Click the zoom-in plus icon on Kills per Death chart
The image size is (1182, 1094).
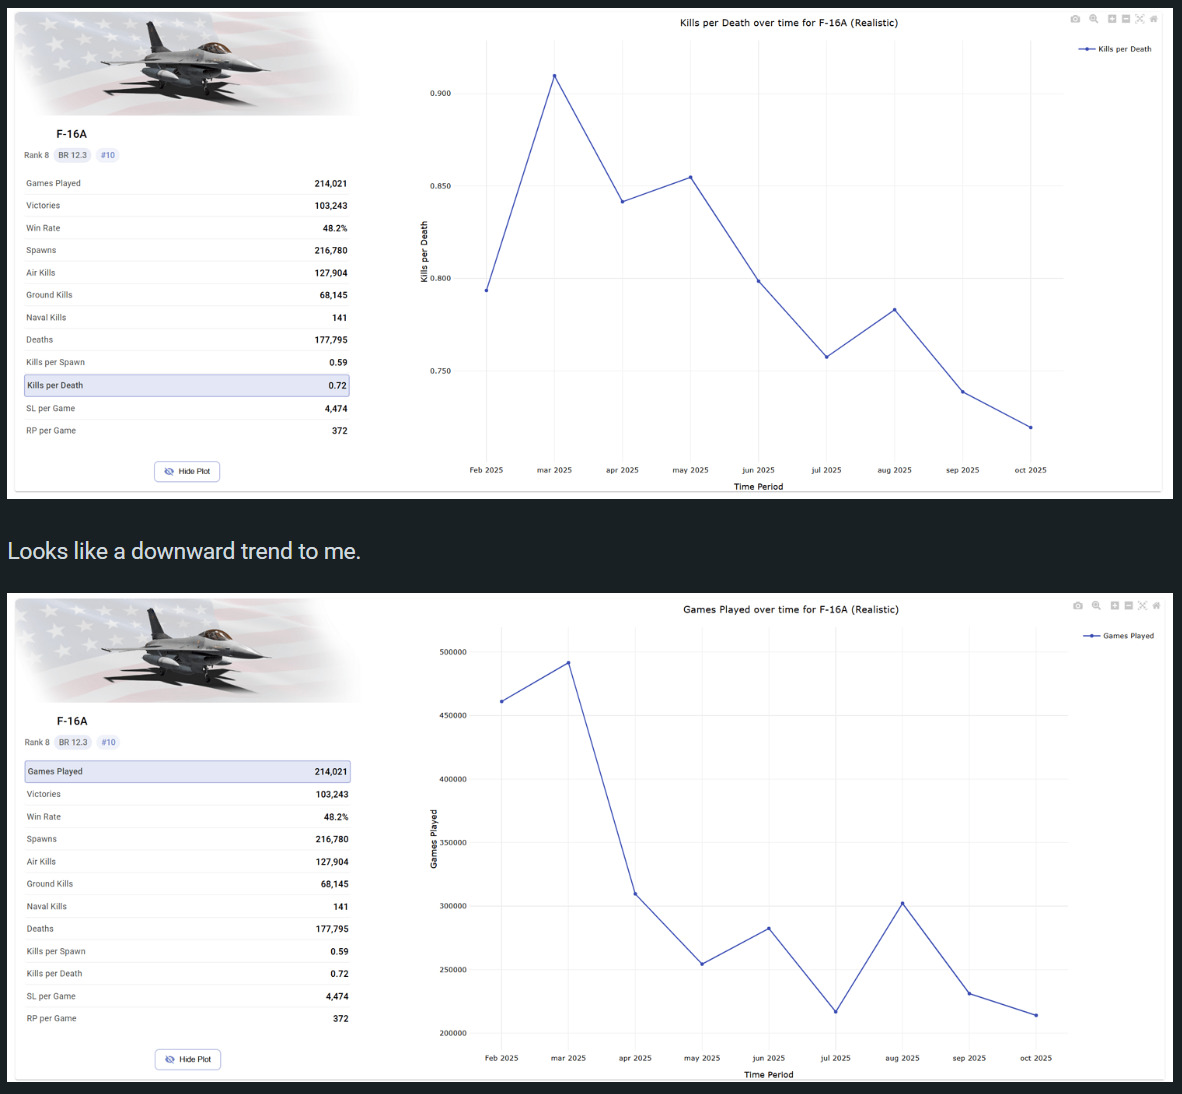tap(1112, 19)
